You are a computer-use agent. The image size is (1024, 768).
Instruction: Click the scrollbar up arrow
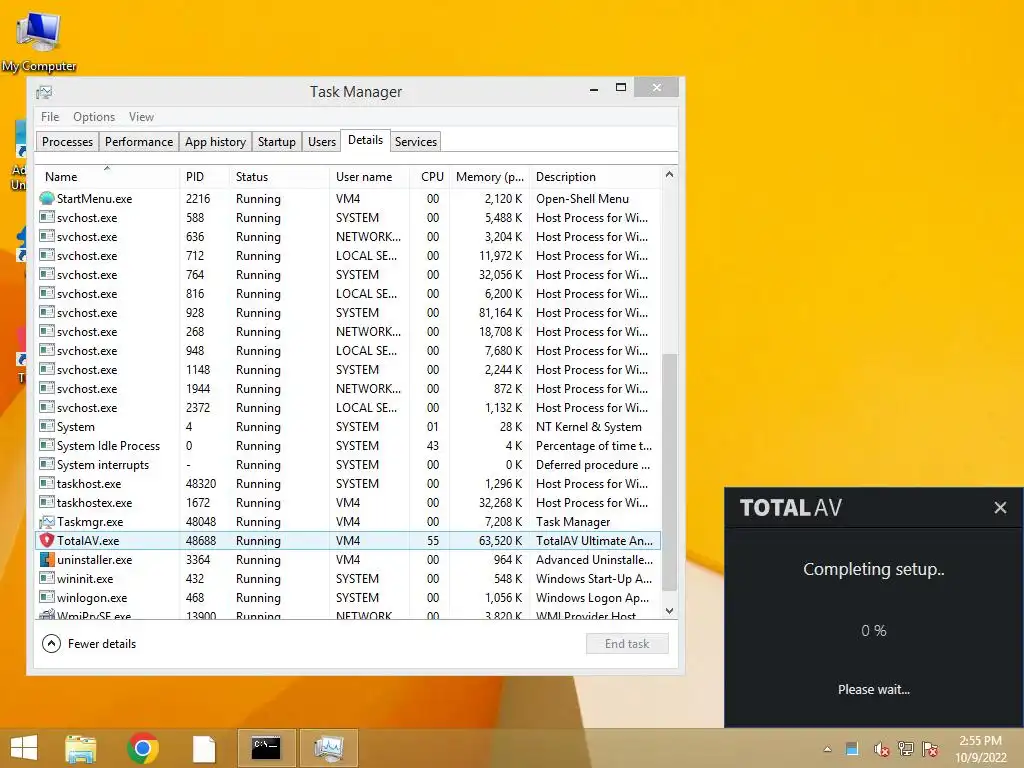(x=669, y=174)
